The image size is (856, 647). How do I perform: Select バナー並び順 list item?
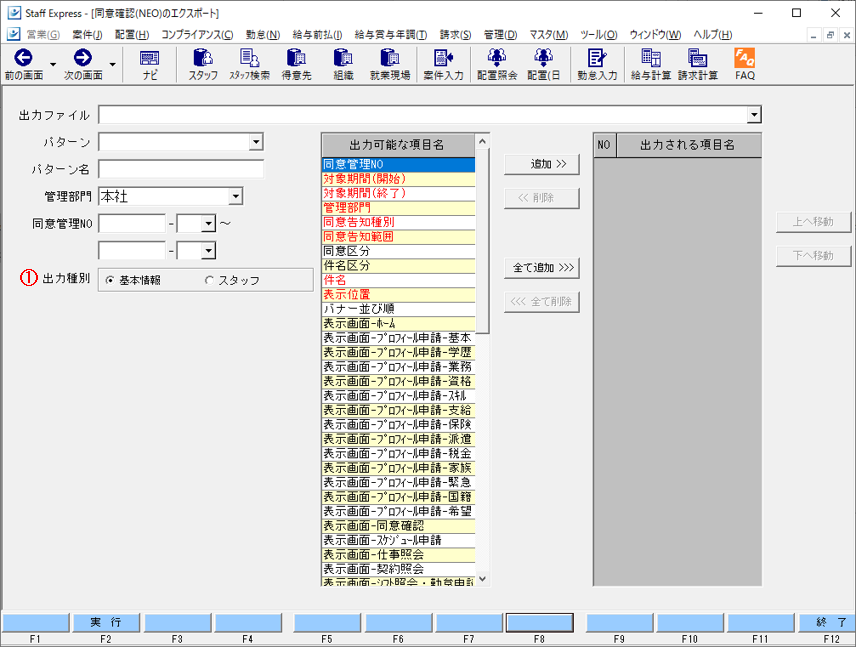(x=399, y=309)
